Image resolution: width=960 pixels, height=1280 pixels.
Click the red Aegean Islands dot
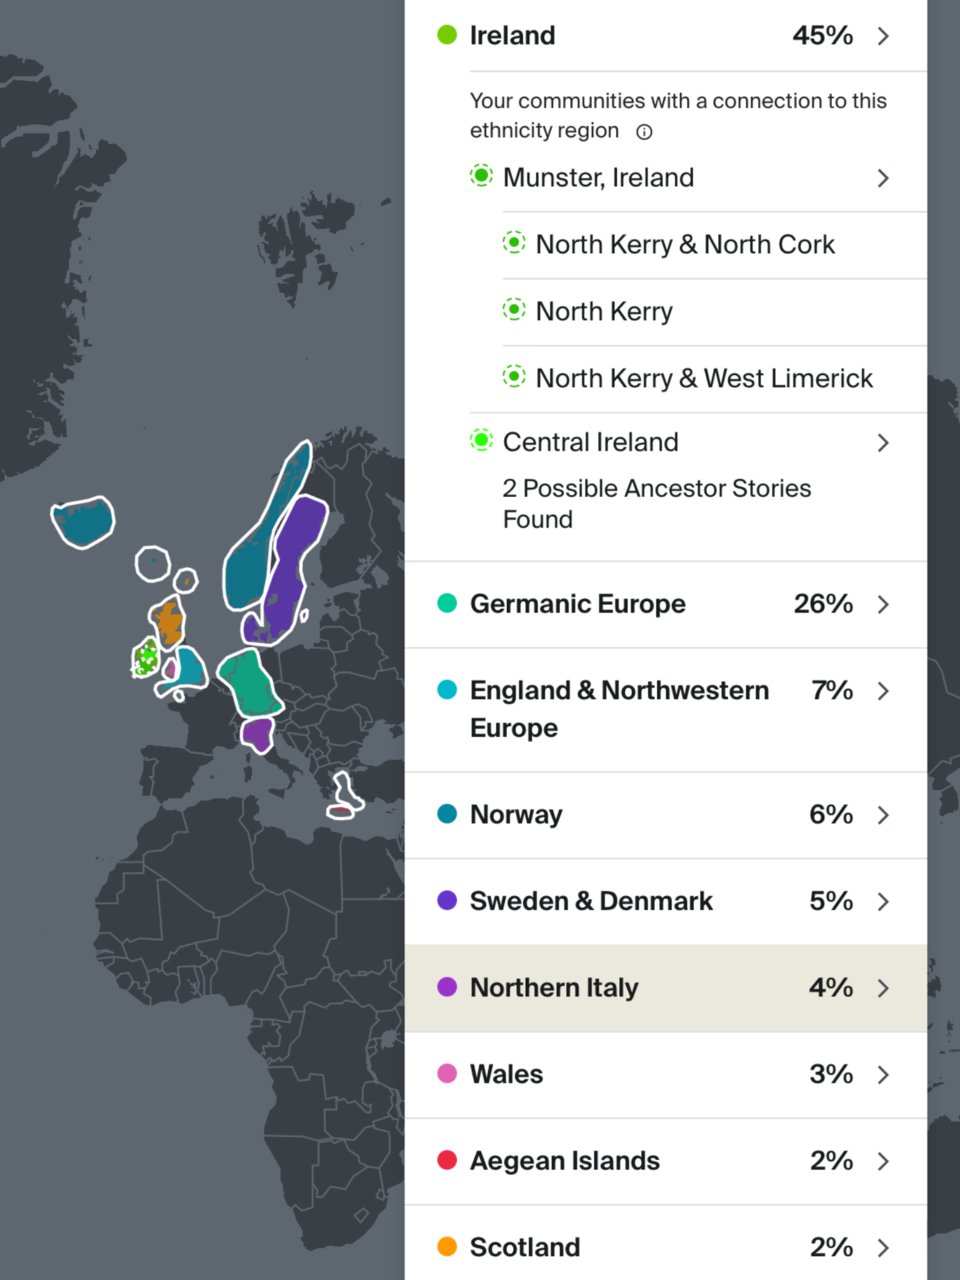tap(447, 1160)
